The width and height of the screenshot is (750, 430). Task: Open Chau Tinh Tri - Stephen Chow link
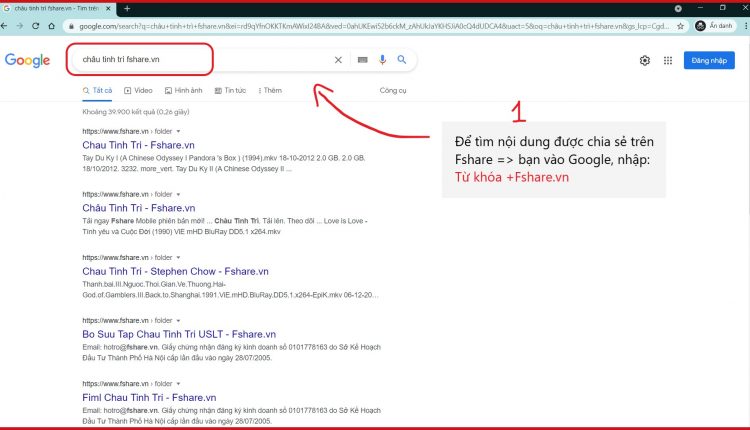tap(175, 271)
